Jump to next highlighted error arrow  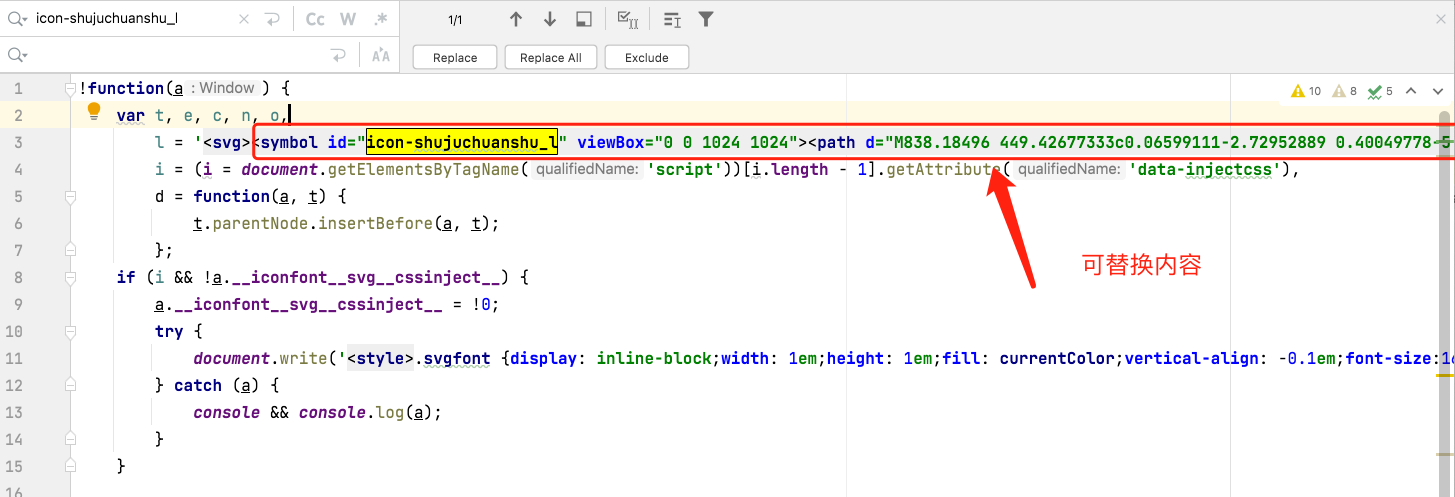[1437, 91]
